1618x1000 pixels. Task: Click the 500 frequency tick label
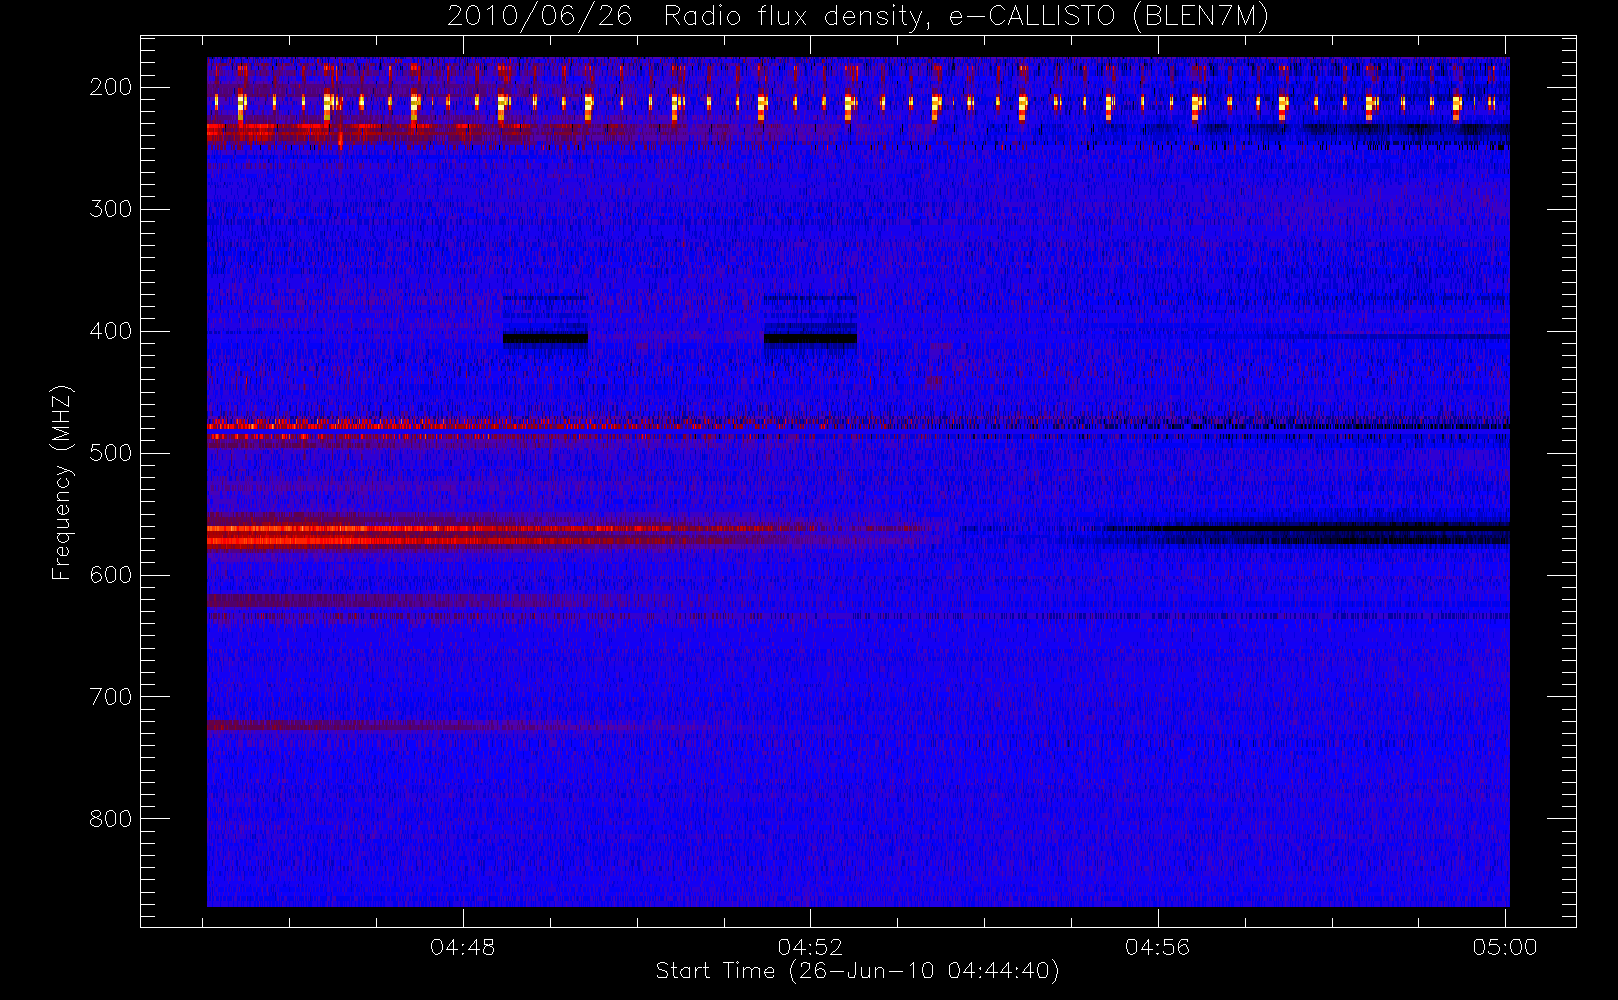pos(110,453)
